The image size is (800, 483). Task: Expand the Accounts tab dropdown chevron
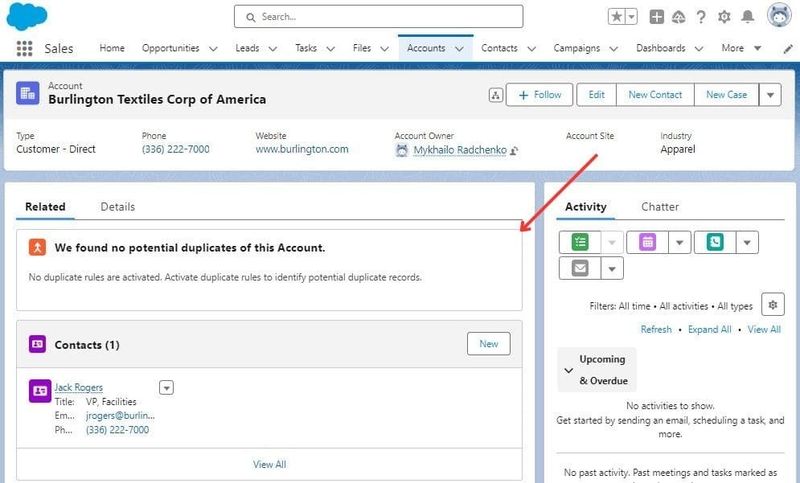459,49
